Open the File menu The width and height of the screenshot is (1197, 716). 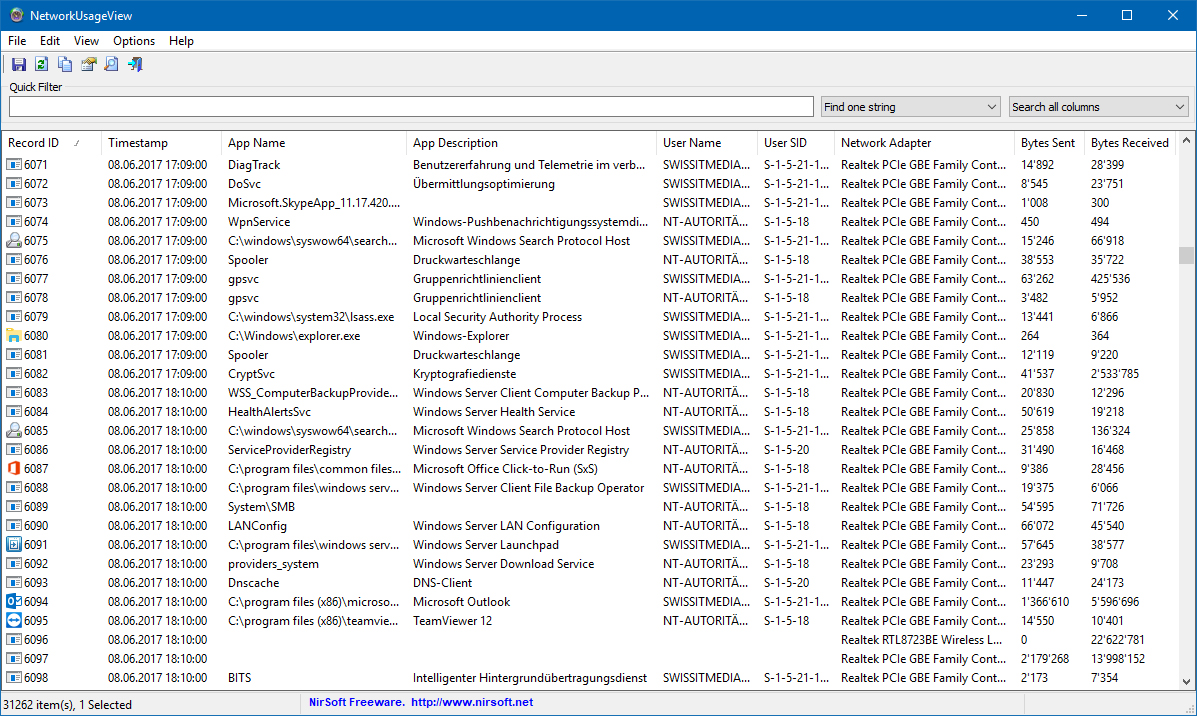coord(17,41)
